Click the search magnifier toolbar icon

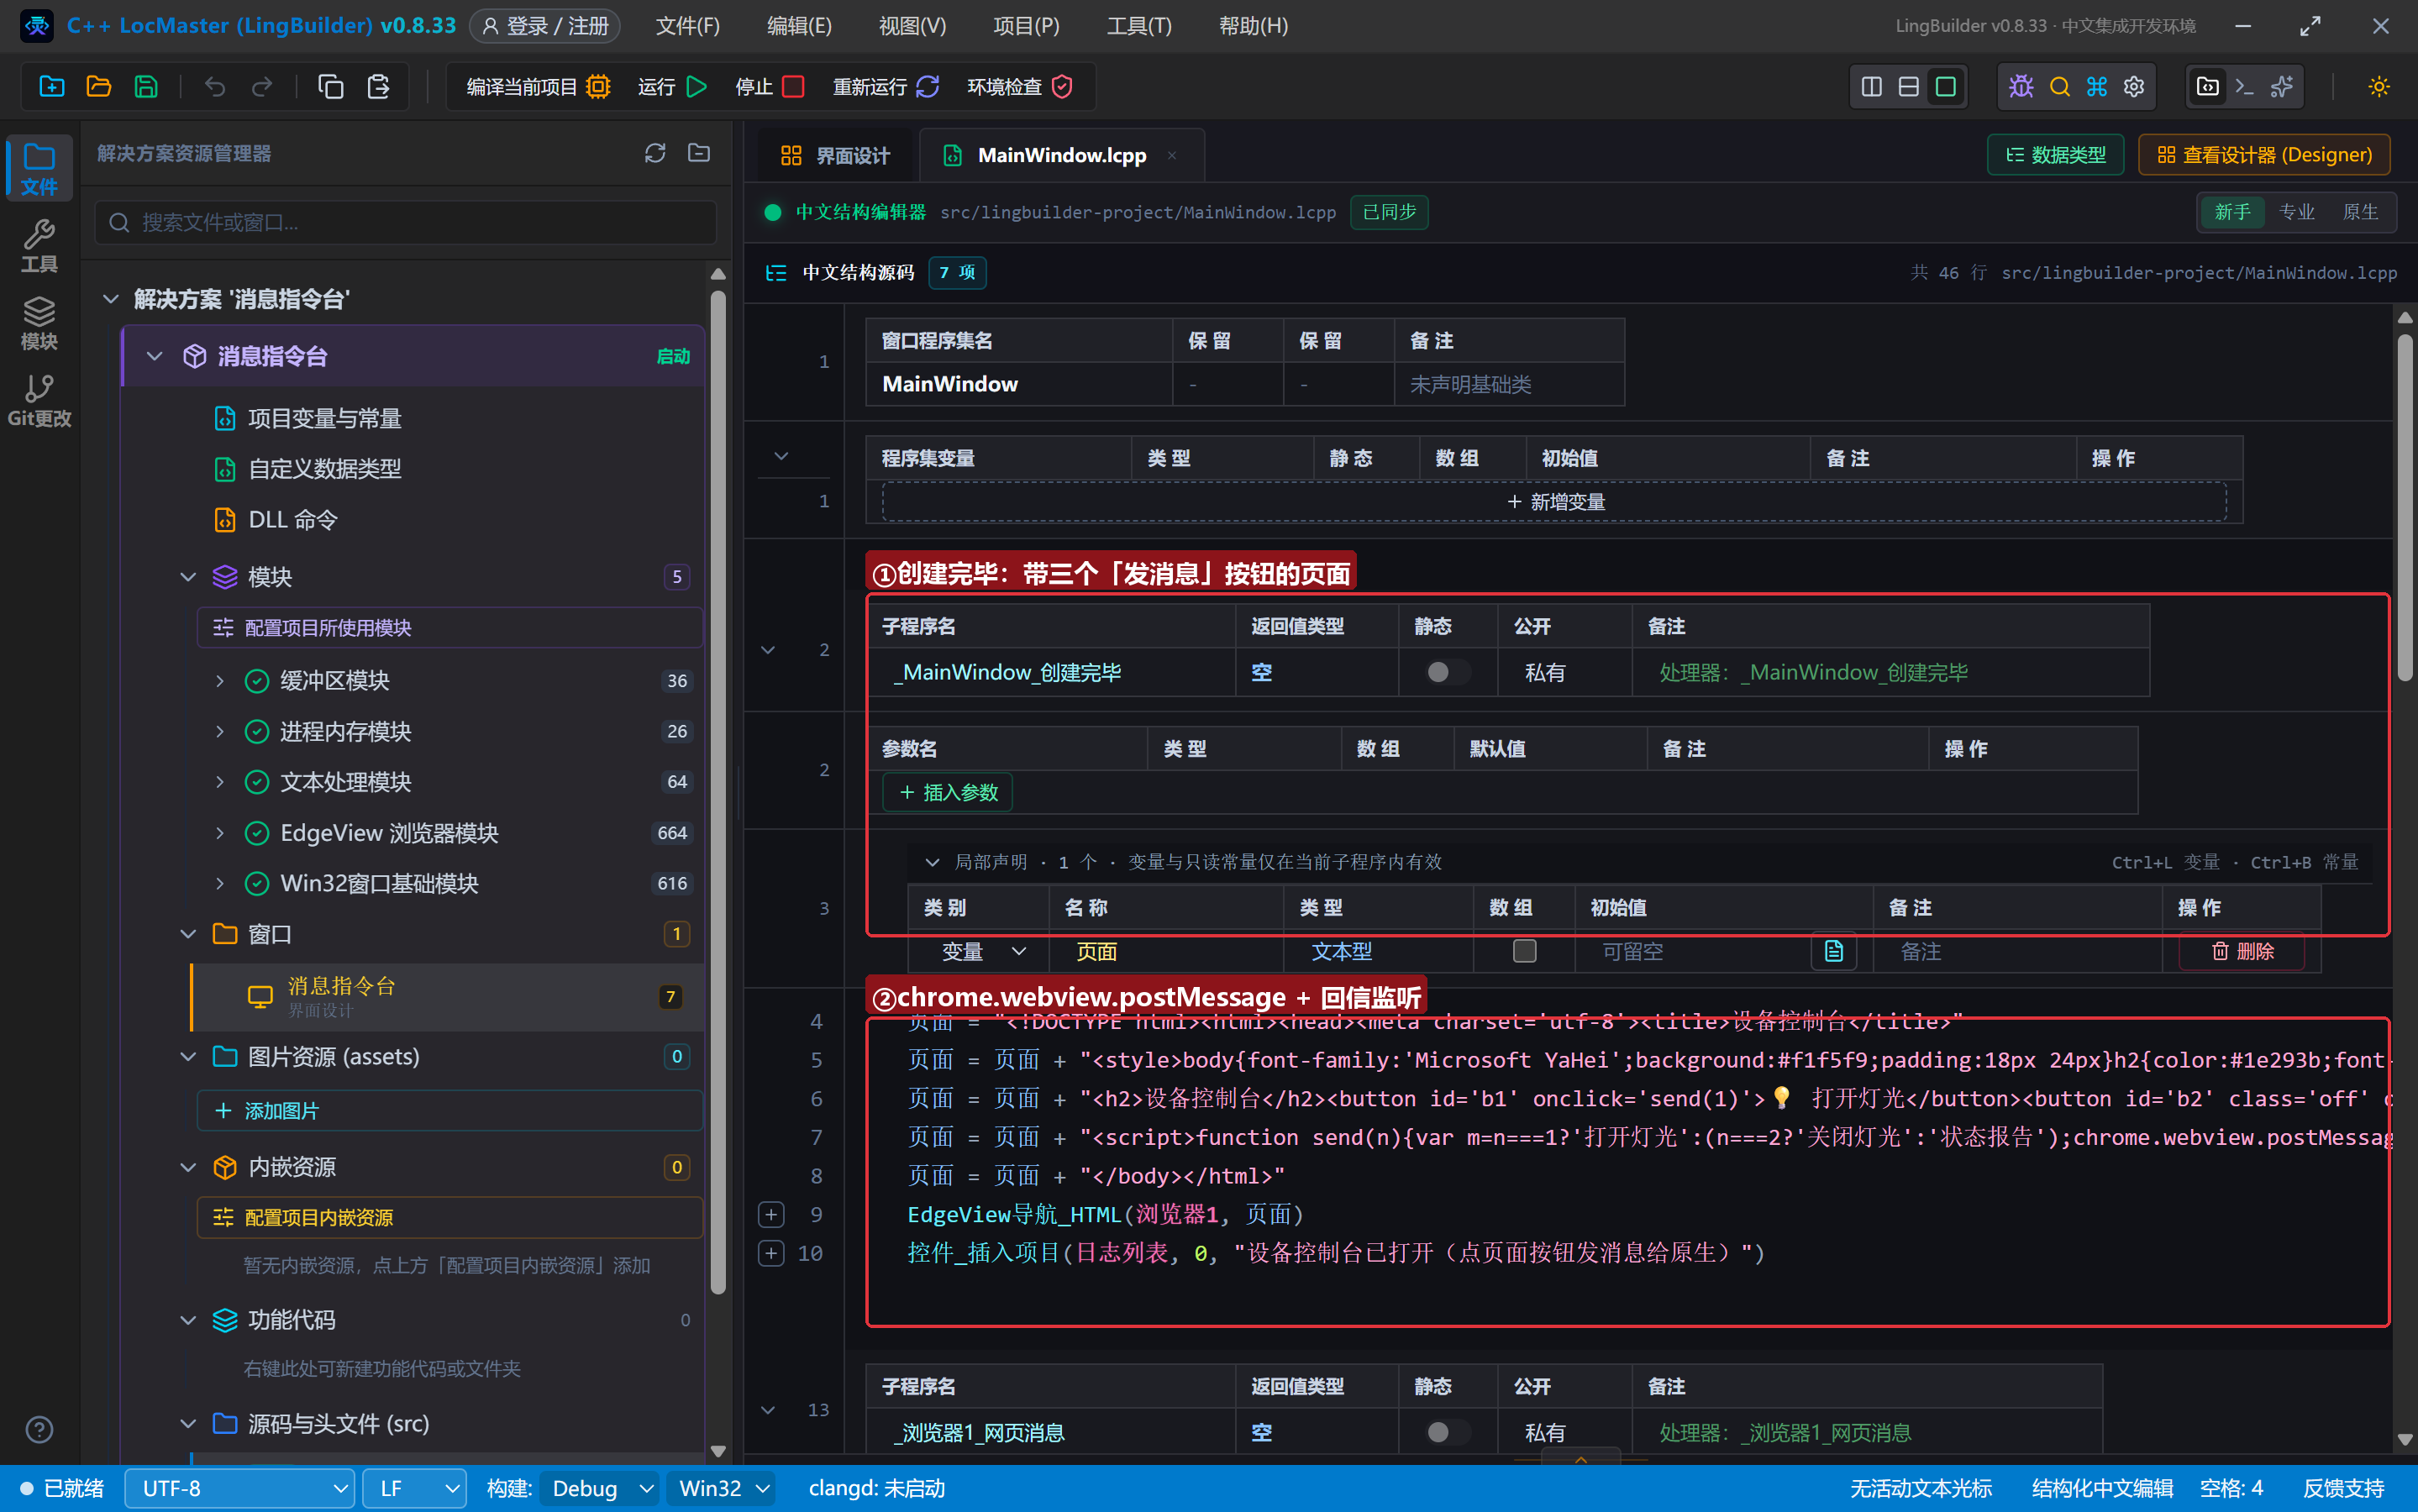(2059, 87)
